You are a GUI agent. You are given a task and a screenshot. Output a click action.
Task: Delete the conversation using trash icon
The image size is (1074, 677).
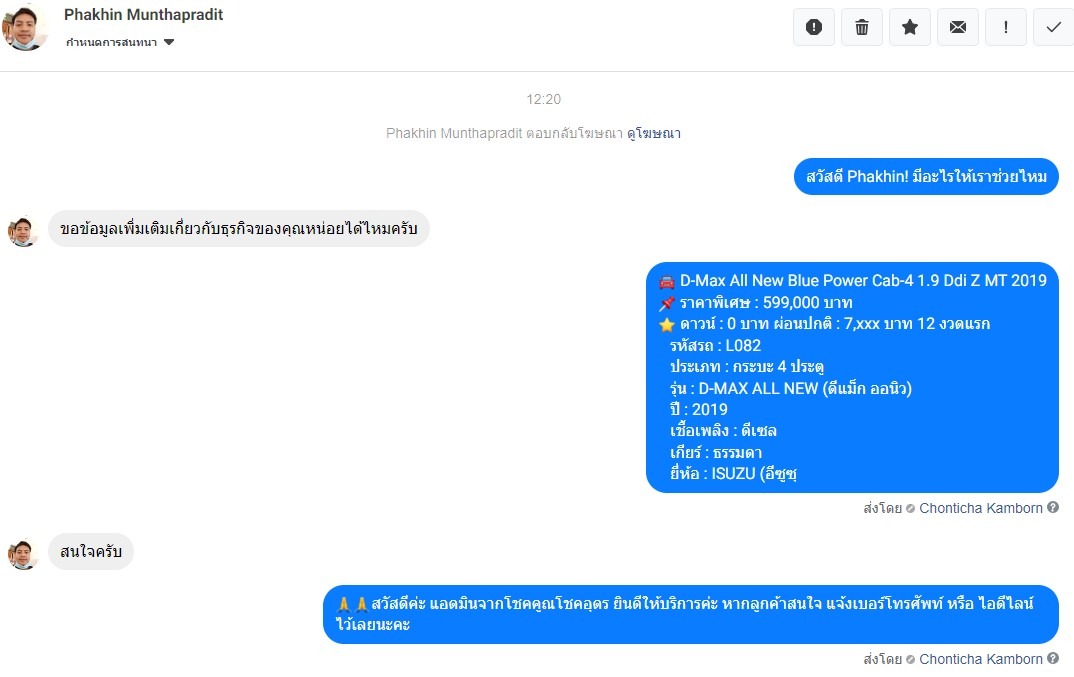862,27
